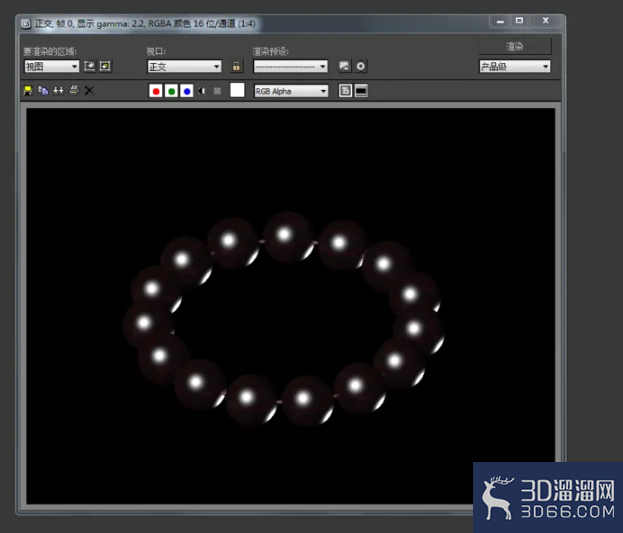The width and height of the screenshot is (623, 533).
Task: Click the Render button
Action: (515, 47)
